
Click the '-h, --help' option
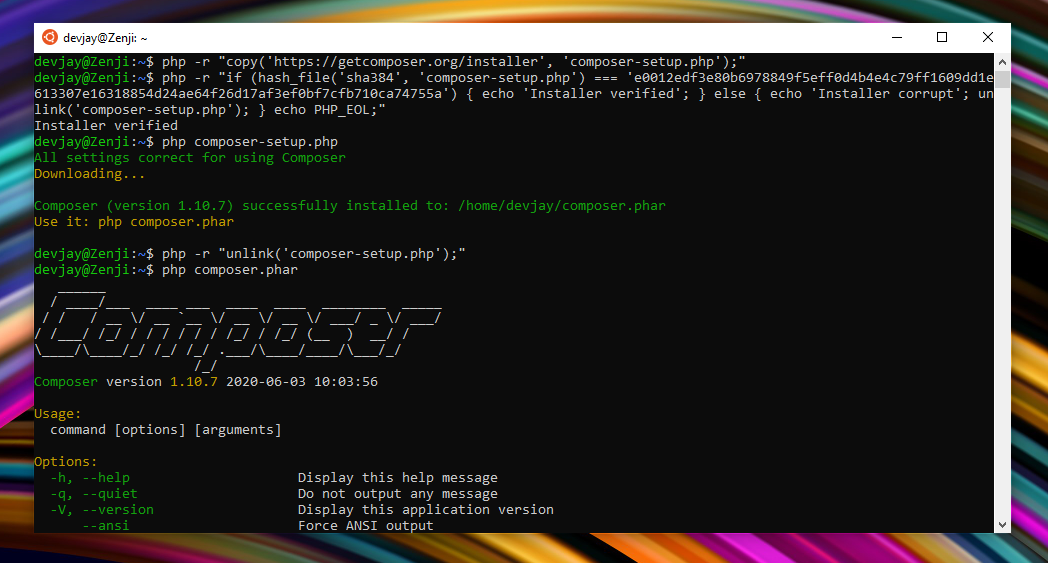coord(90,478)
